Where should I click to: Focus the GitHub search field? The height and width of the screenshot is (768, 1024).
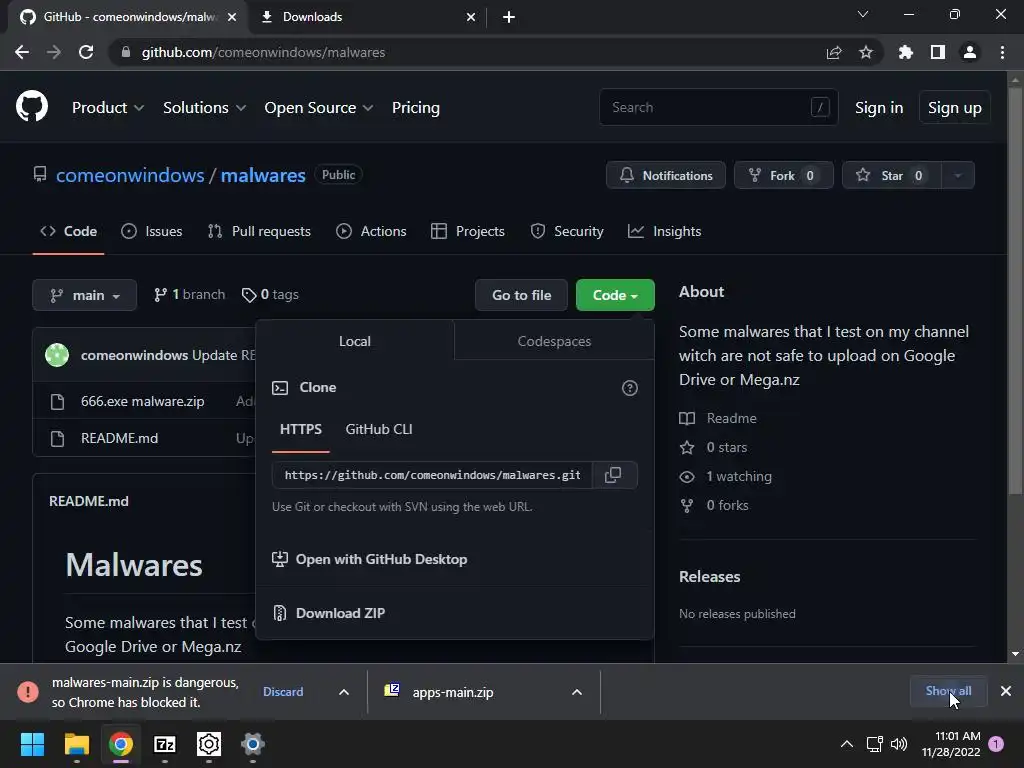(718, 107)
